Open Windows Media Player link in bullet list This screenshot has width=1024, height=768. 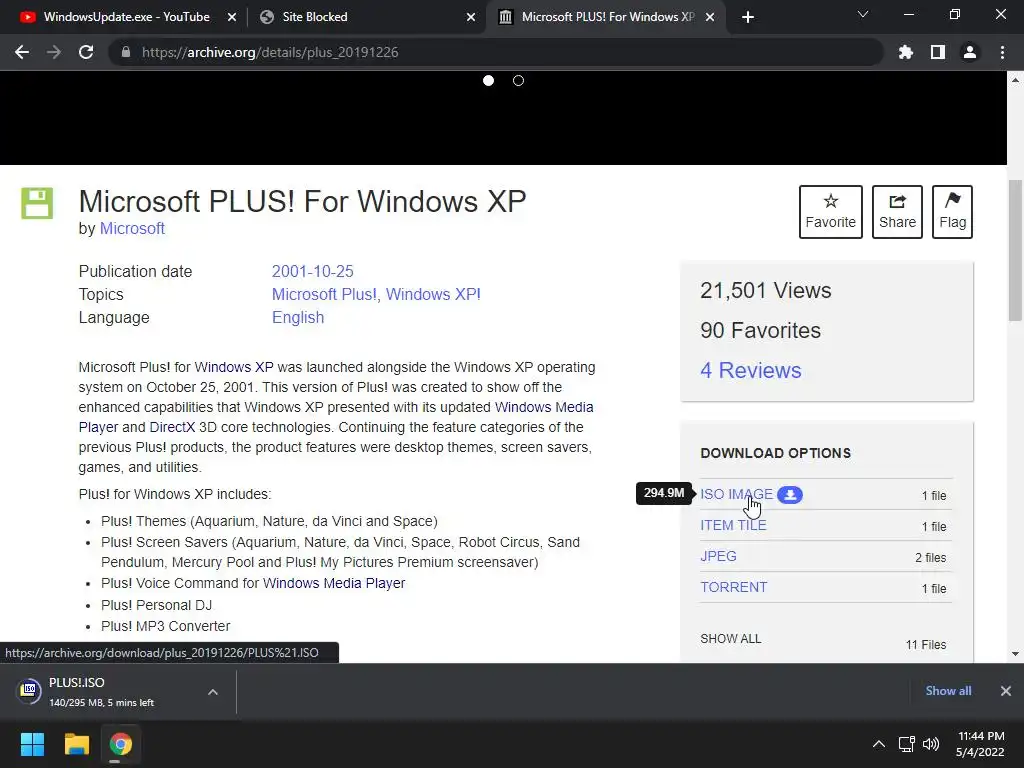click(334, 583)
